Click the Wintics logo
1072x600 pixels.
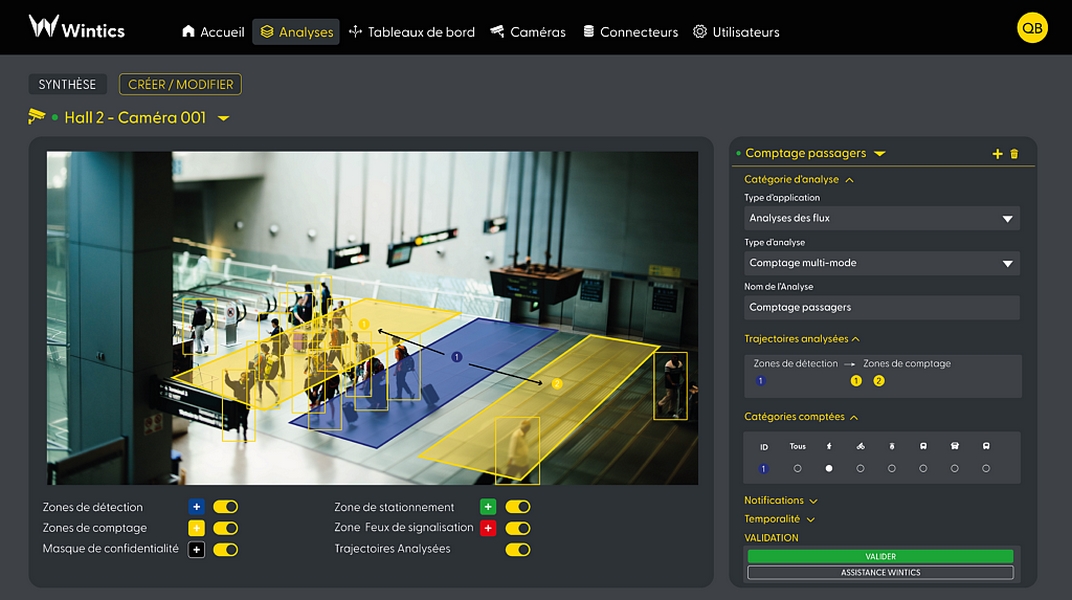77,28
